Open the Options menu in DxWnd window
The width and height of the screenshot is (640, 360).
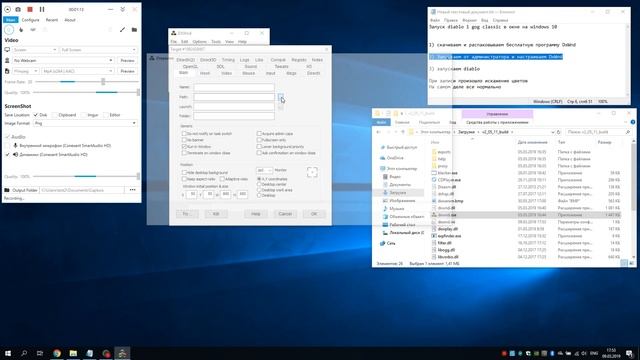(x=200, y=42)
